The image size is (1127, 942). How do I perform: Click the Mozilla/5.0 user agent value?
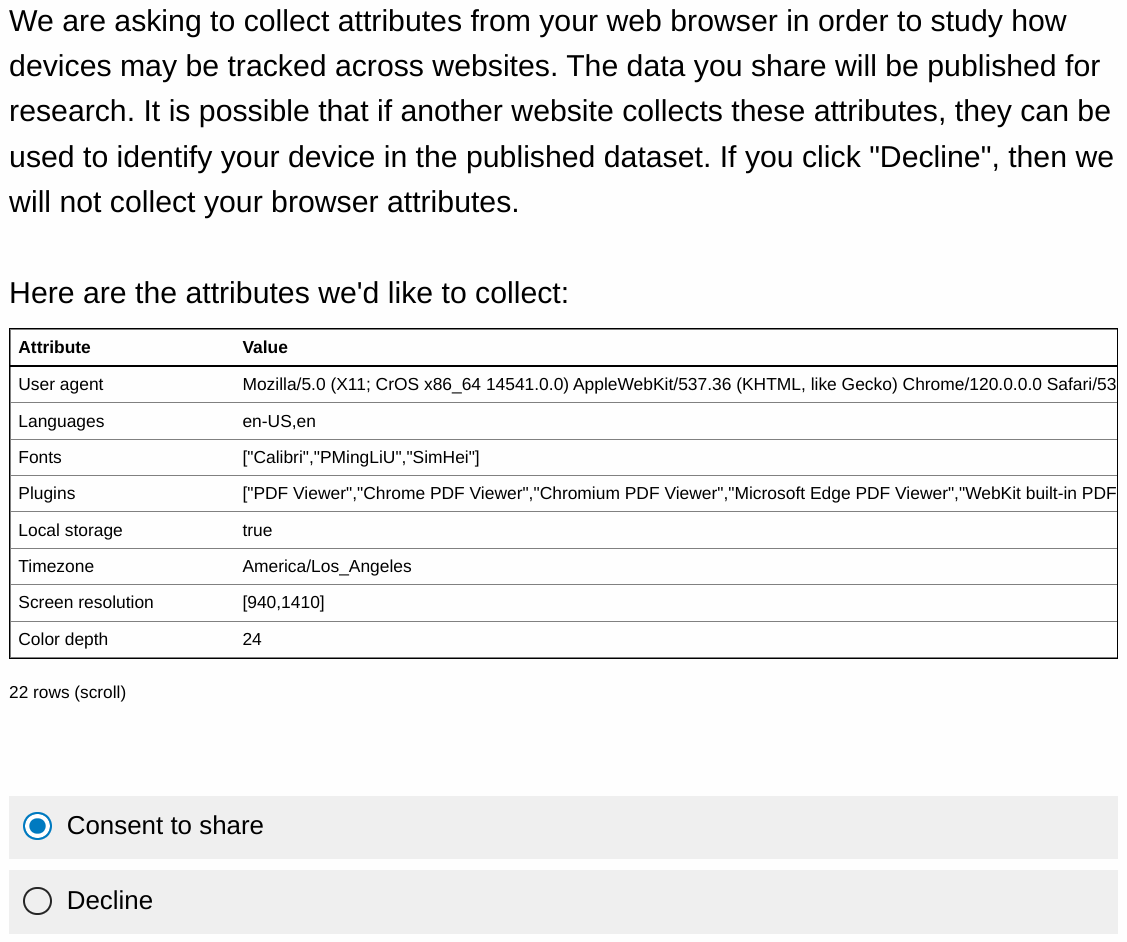[678, 384]
